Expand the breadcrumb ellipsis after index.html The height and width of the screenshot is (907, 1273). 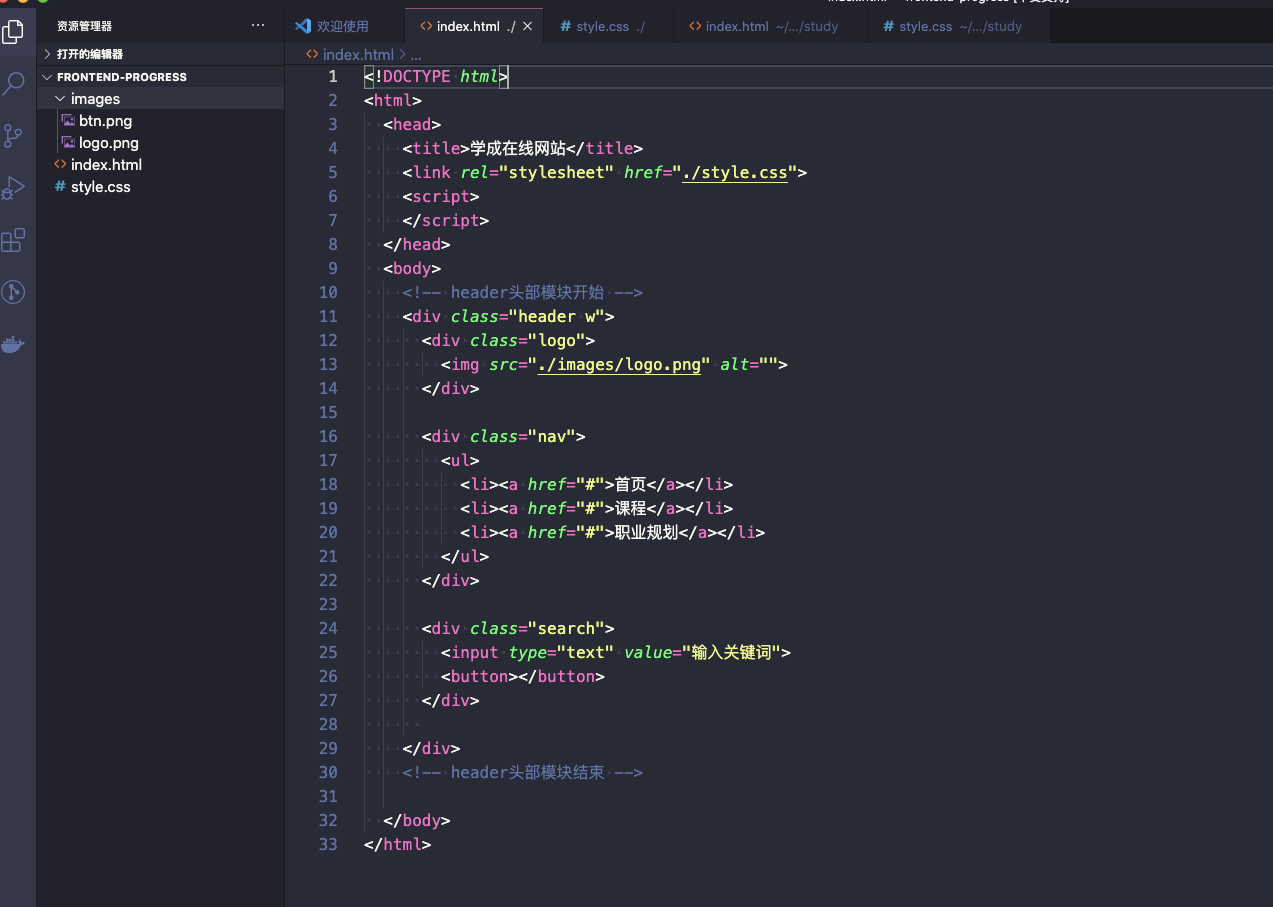coord(415,54)
